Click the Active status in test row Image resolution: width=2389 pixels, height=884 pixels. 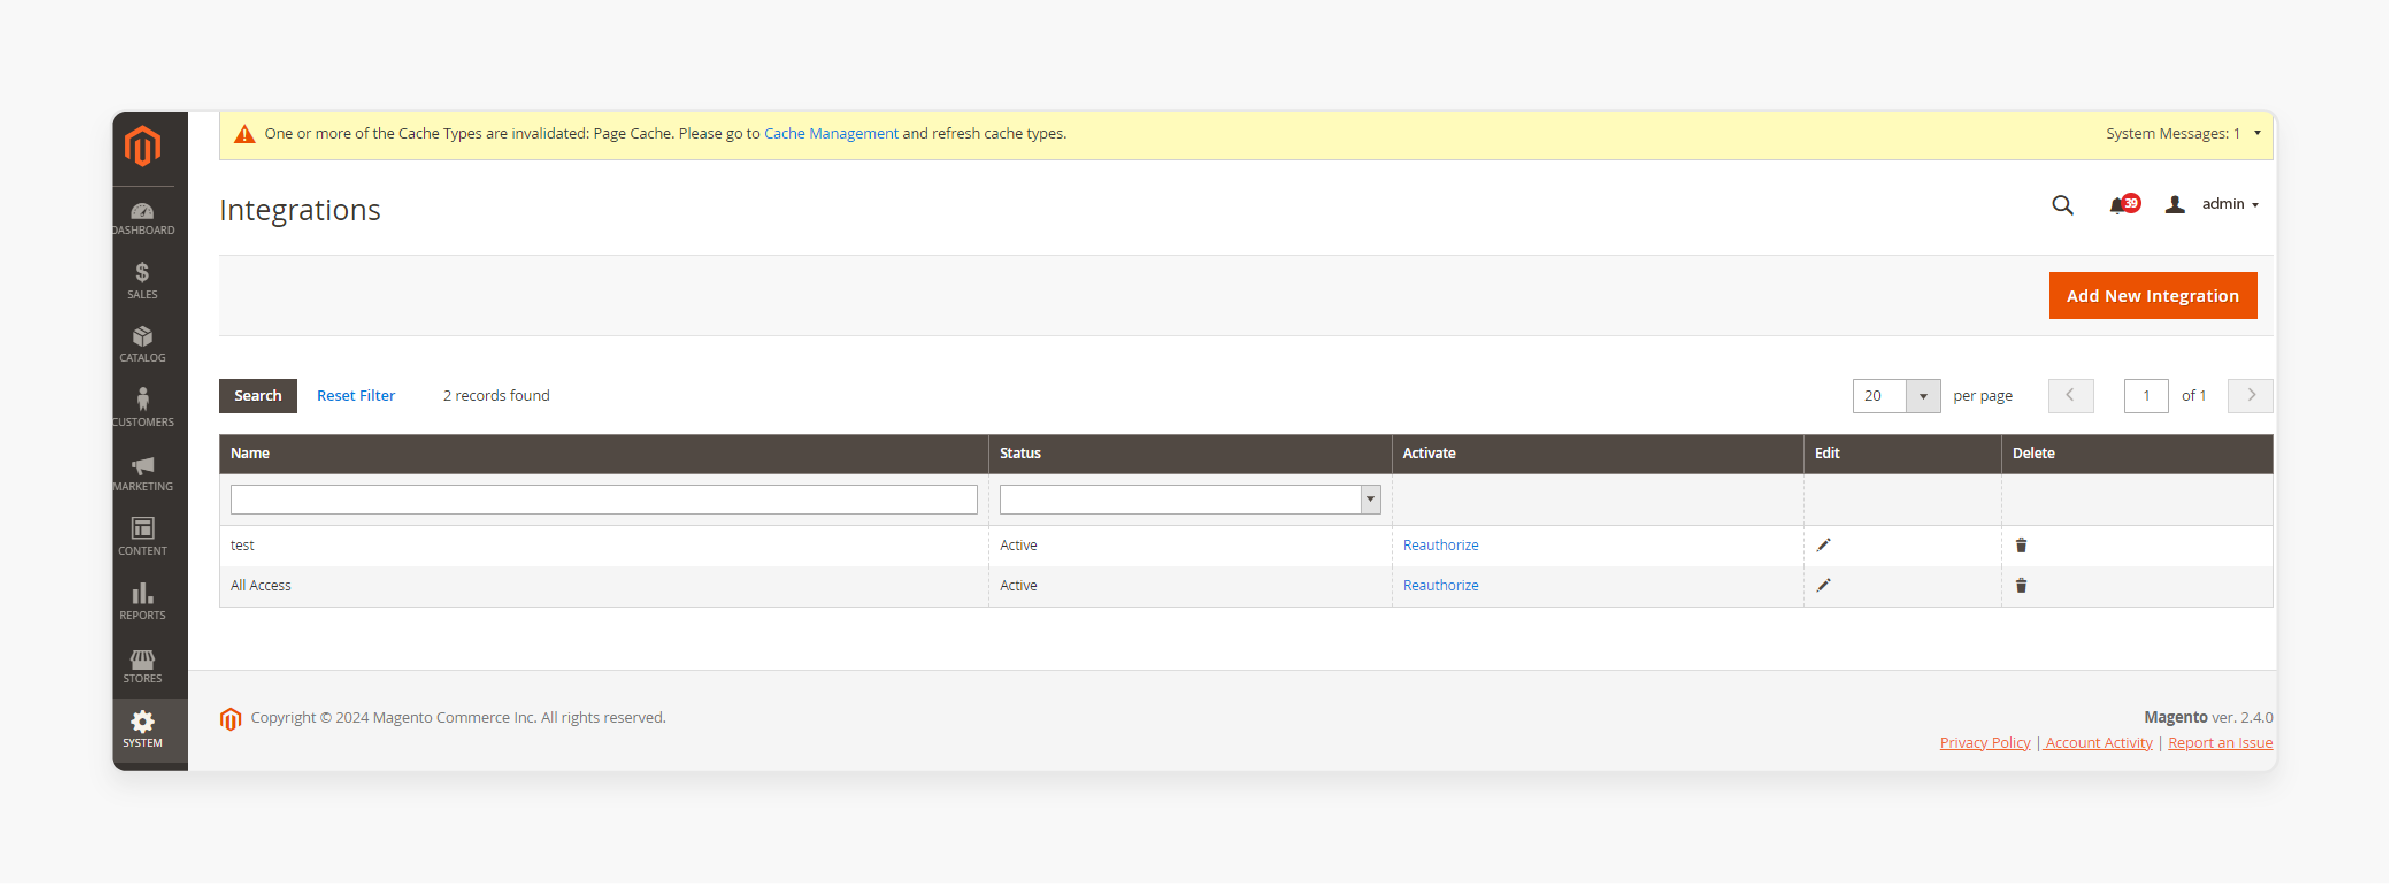[x=1018, y=545]
